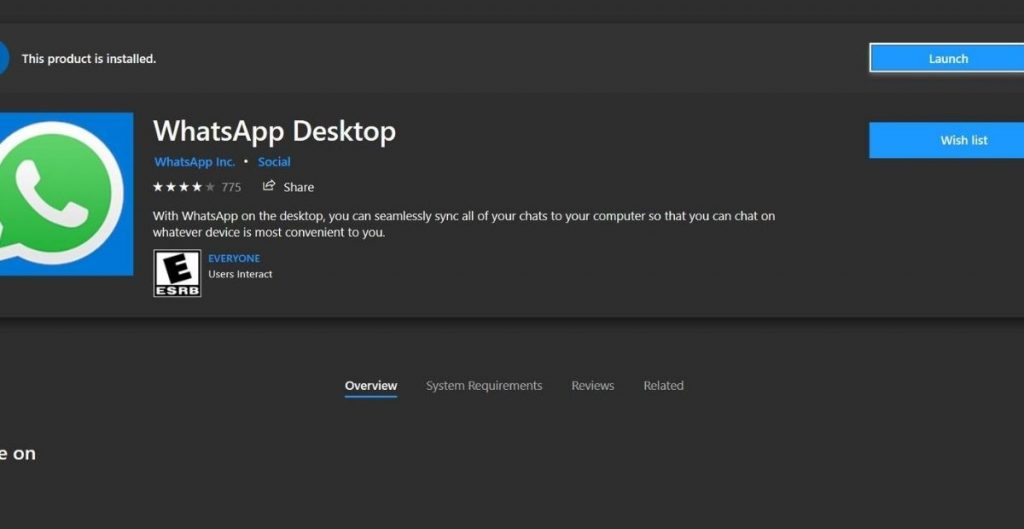1024x529 pixels.
Task: Click the app description paragraph
Action: (464, 224)
